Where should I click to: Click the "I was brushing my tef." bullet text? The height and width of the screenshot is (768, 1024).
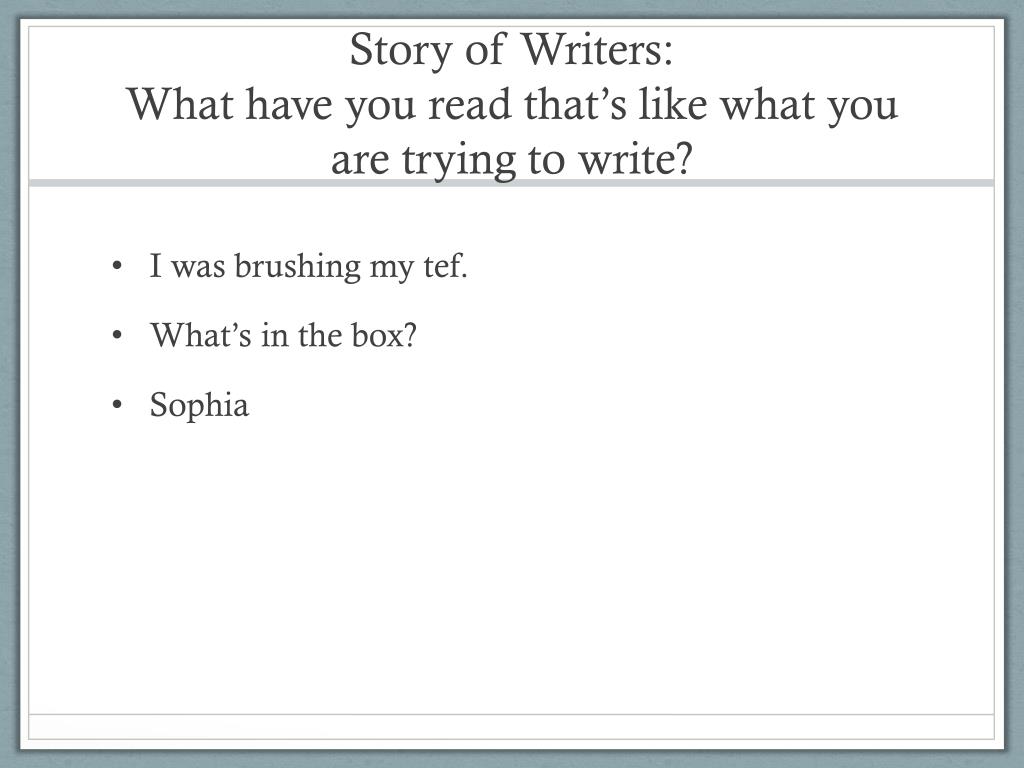pos(308,266)
